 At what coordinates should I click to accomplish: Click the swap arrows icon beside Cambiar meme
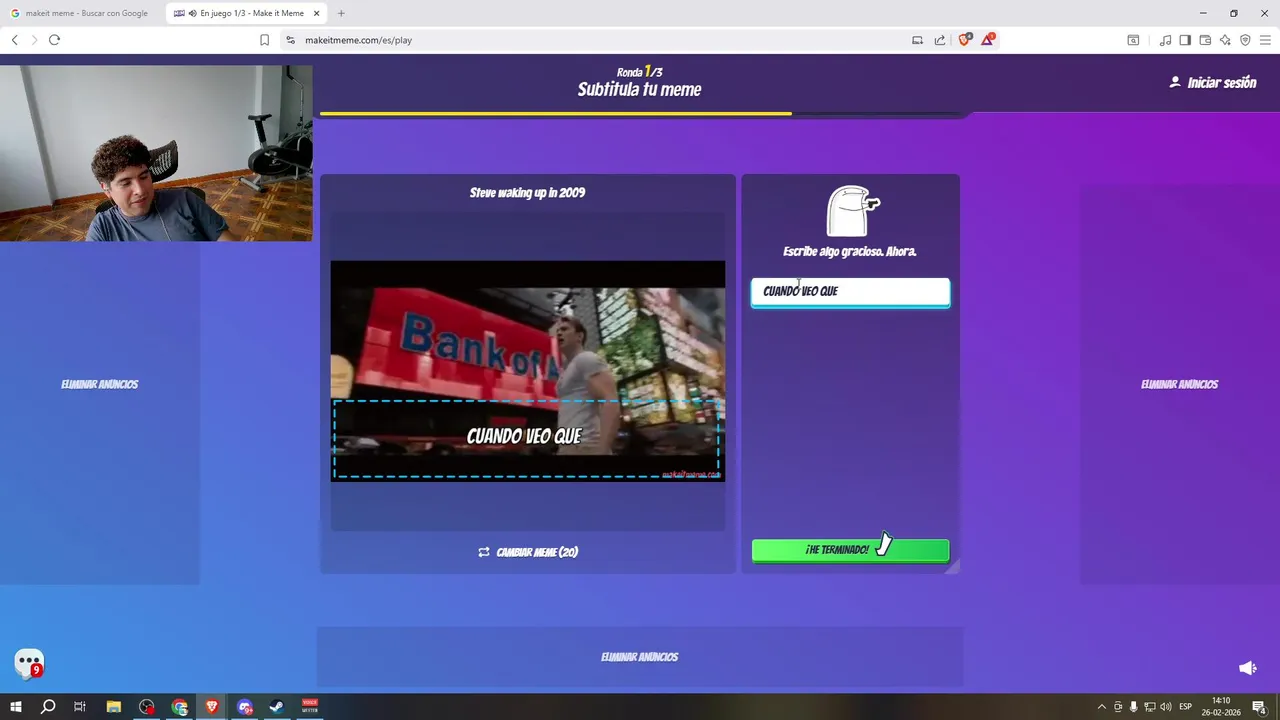click(484, 552)
